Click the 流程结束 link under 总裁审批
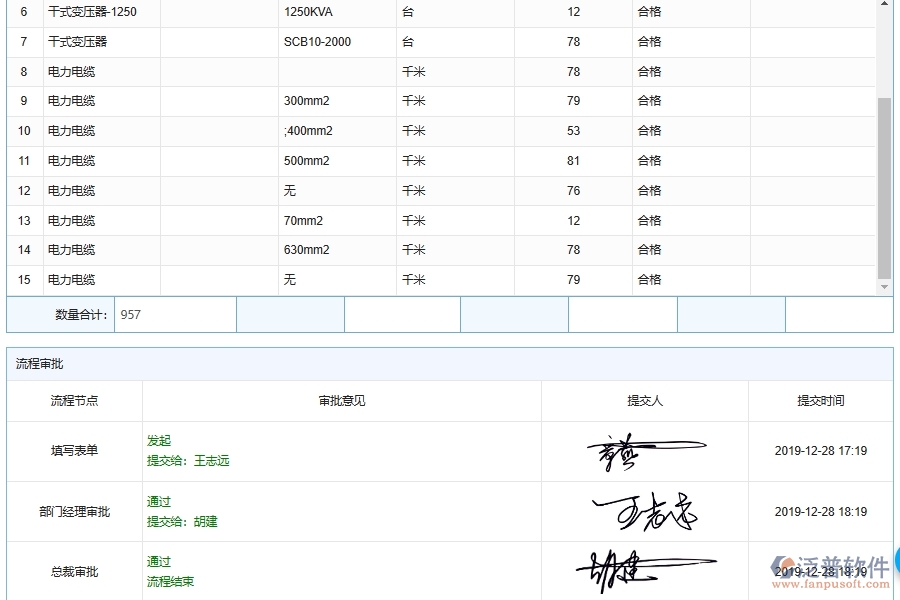The width and height of the screenshot is (900, 600). tap(169, 581)
